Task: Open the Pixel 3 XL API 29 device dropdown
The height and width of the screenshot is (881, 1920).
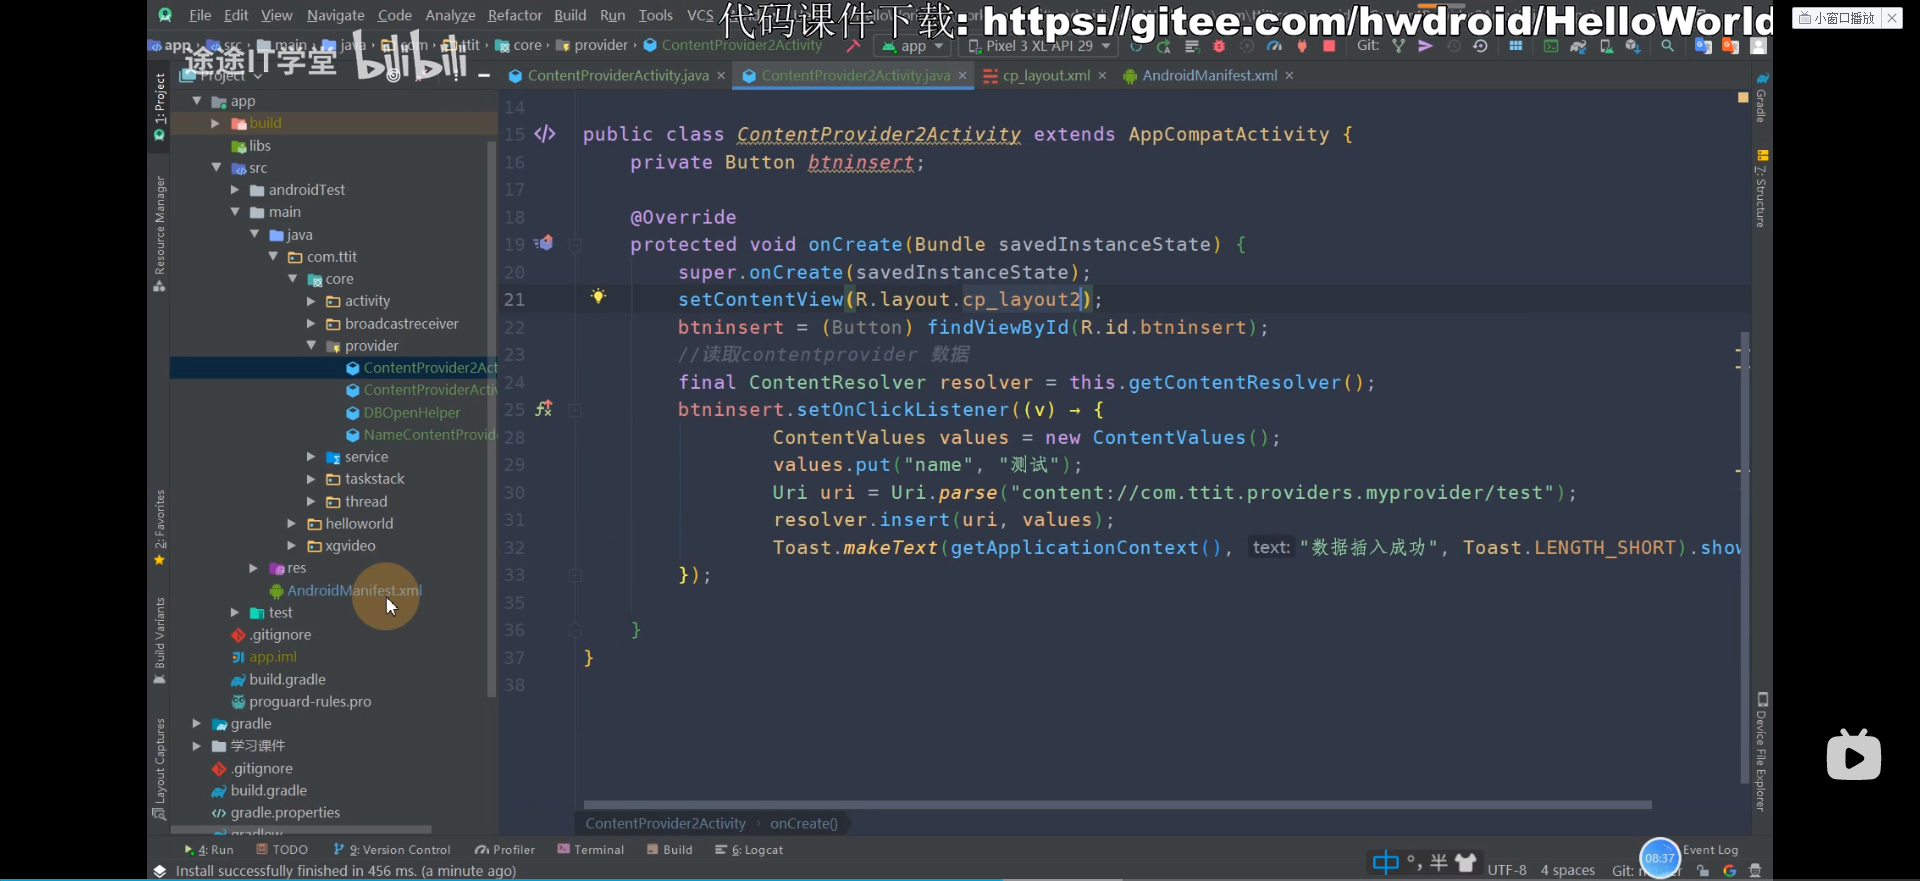Action: 1039,46
